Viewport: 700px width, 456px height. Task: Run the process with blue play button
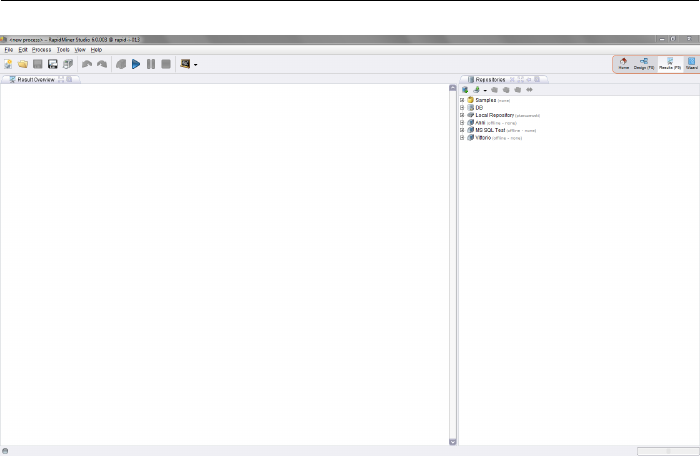point(136,64)
